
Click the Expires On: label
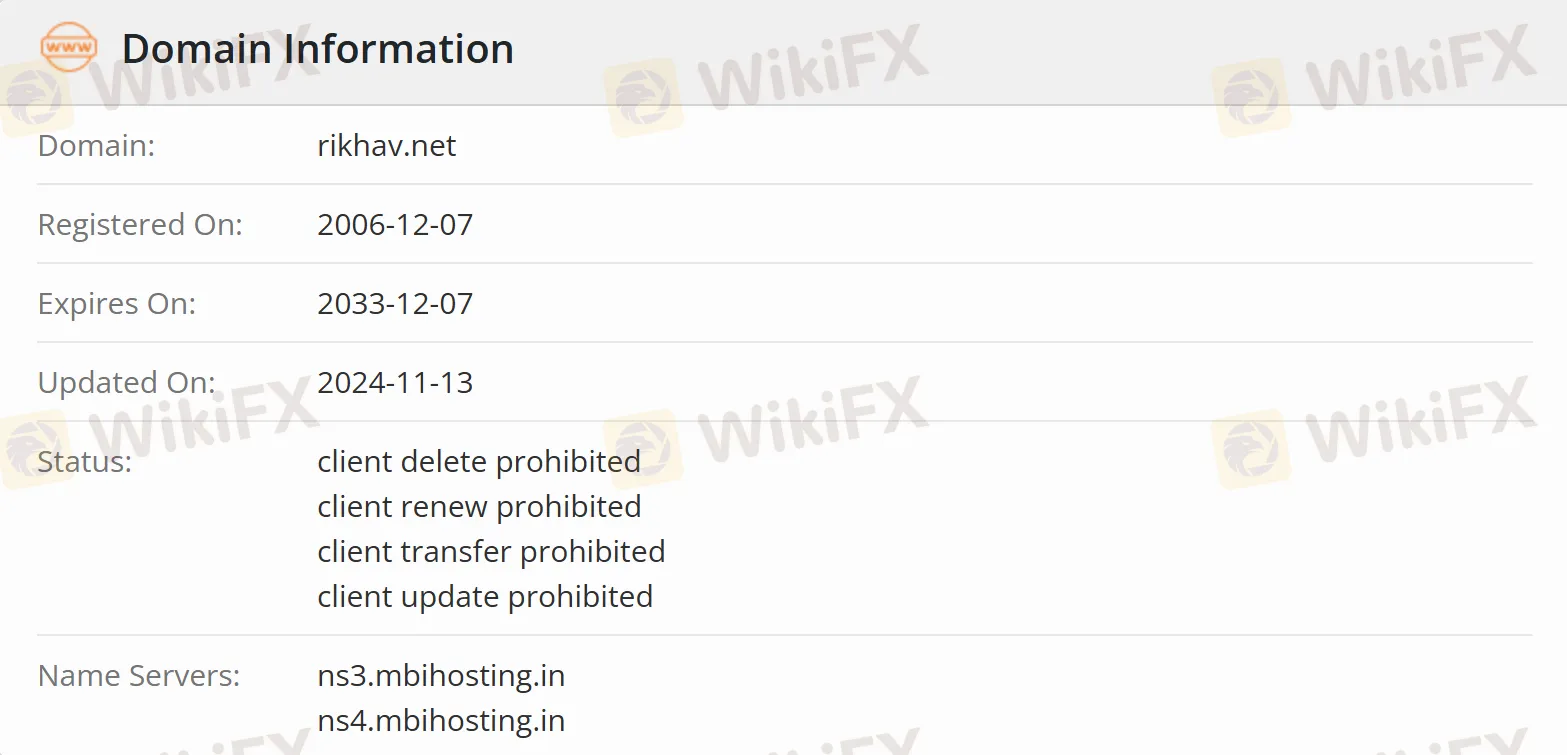[117, 304]
